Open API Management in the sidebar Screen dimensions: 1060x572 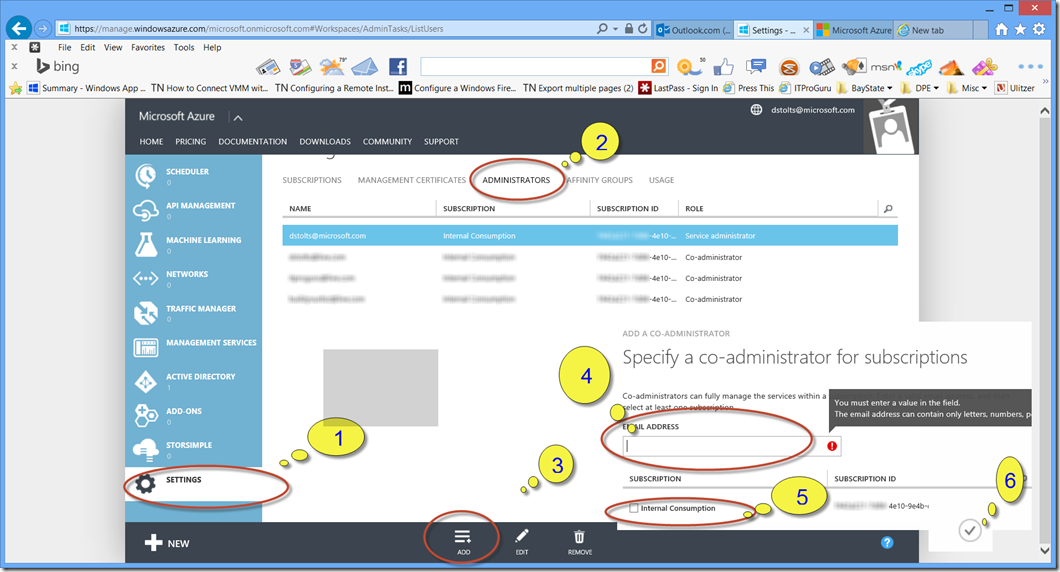coord(194,210)
